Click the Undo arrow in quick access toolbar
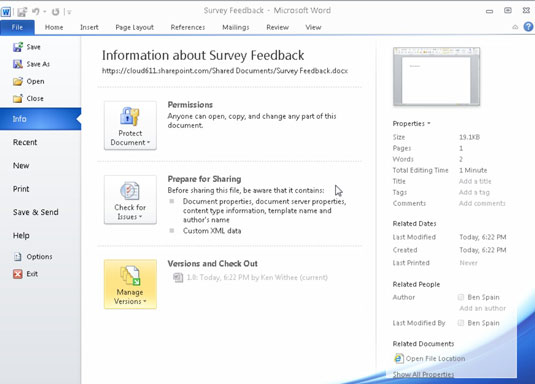Image resolution: width=535 pixels, height=384 pixels. point(35,12)
